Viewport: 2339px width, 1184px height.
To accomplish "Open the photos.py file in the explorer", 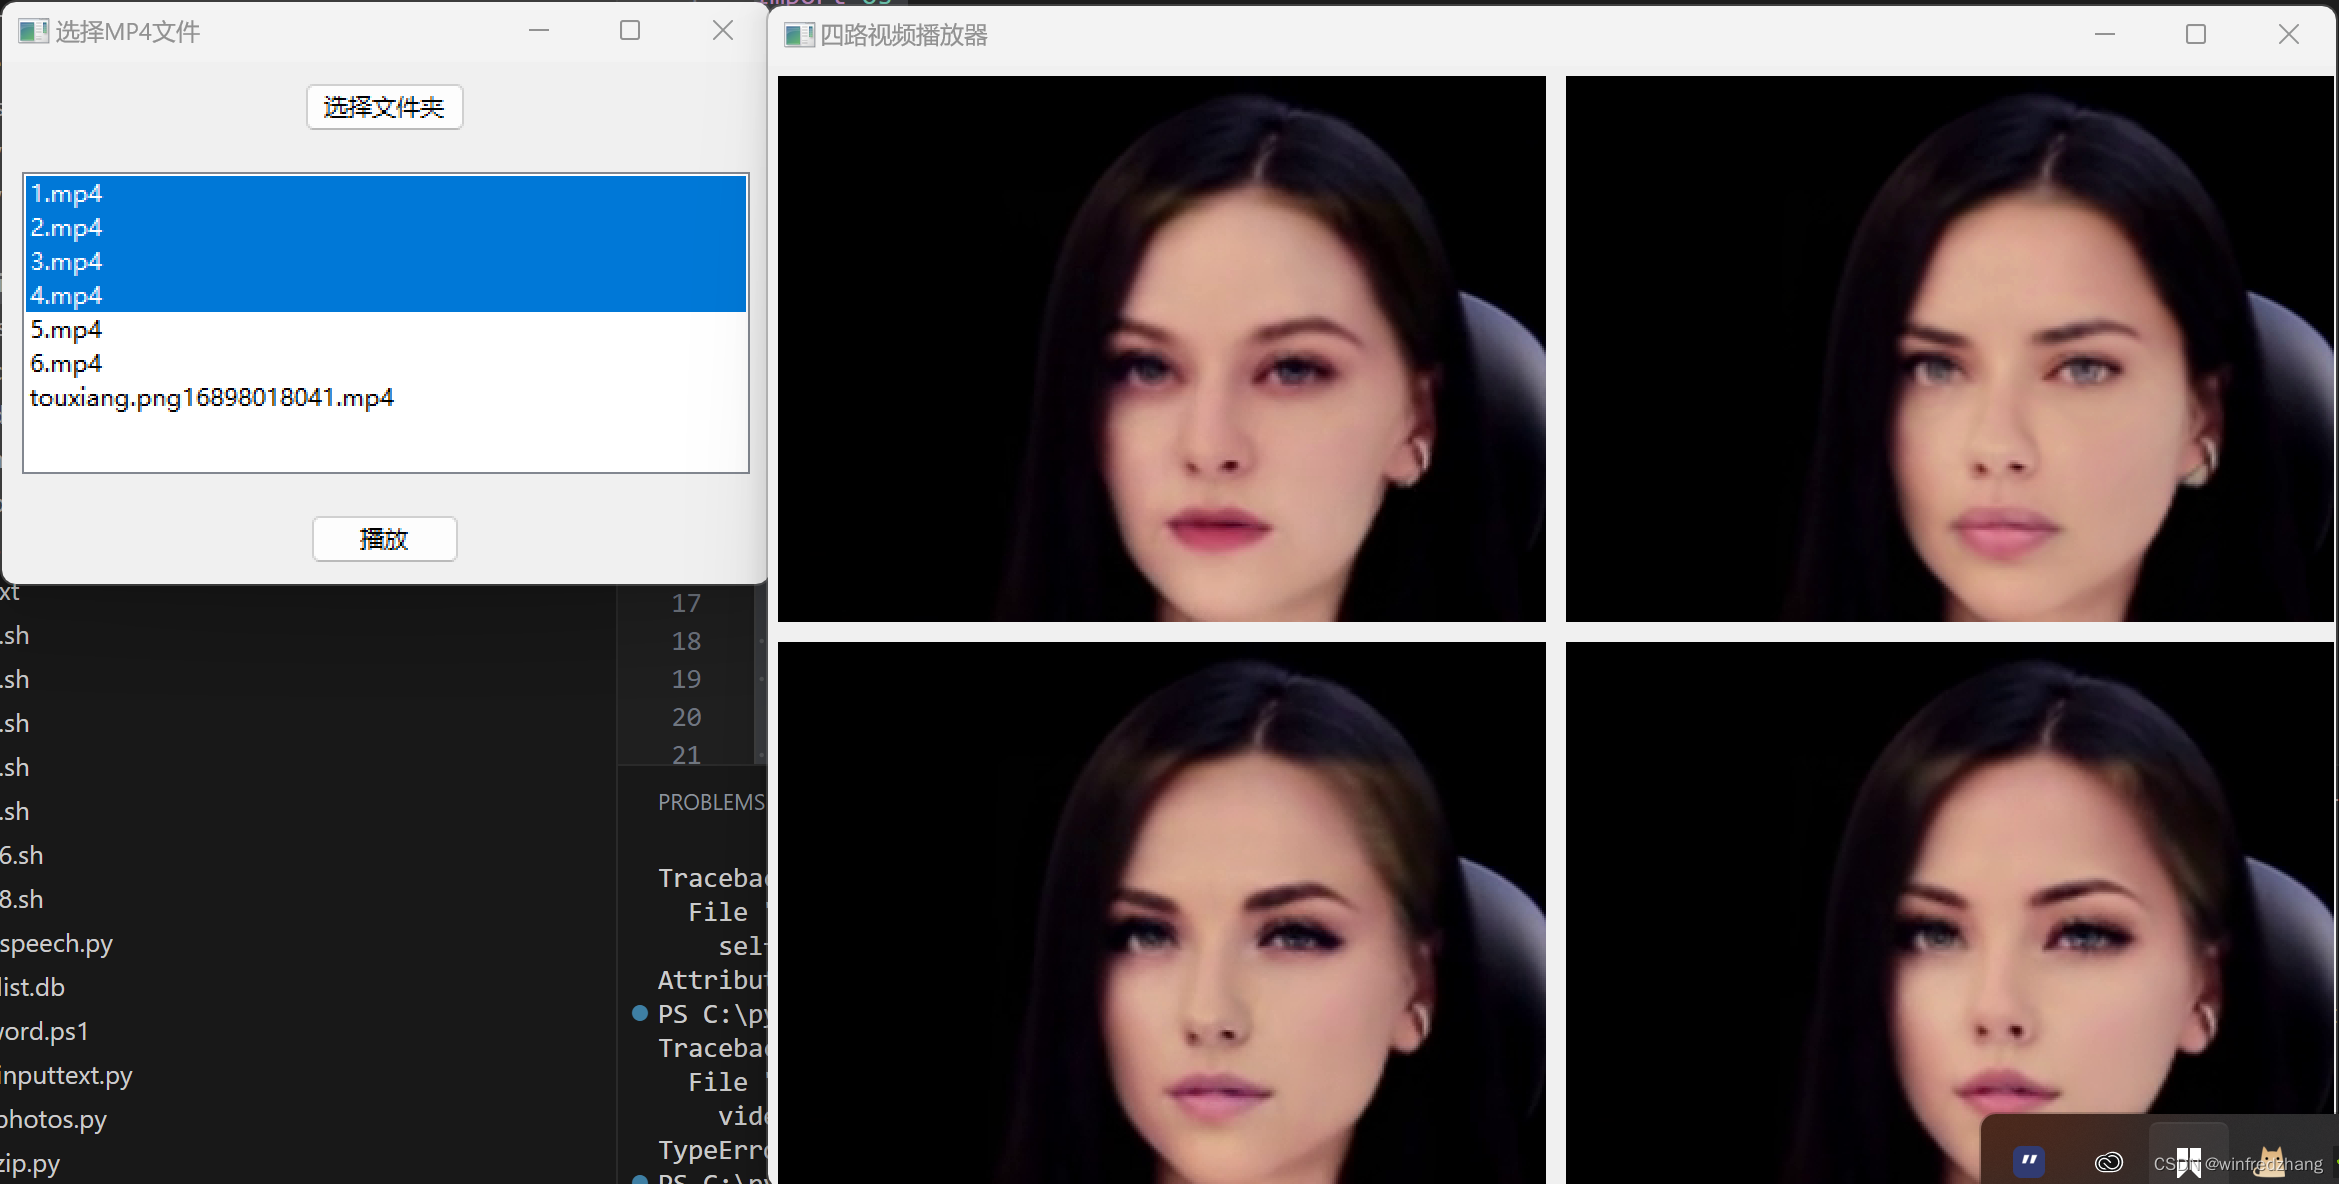I will tap(54, 1120).
